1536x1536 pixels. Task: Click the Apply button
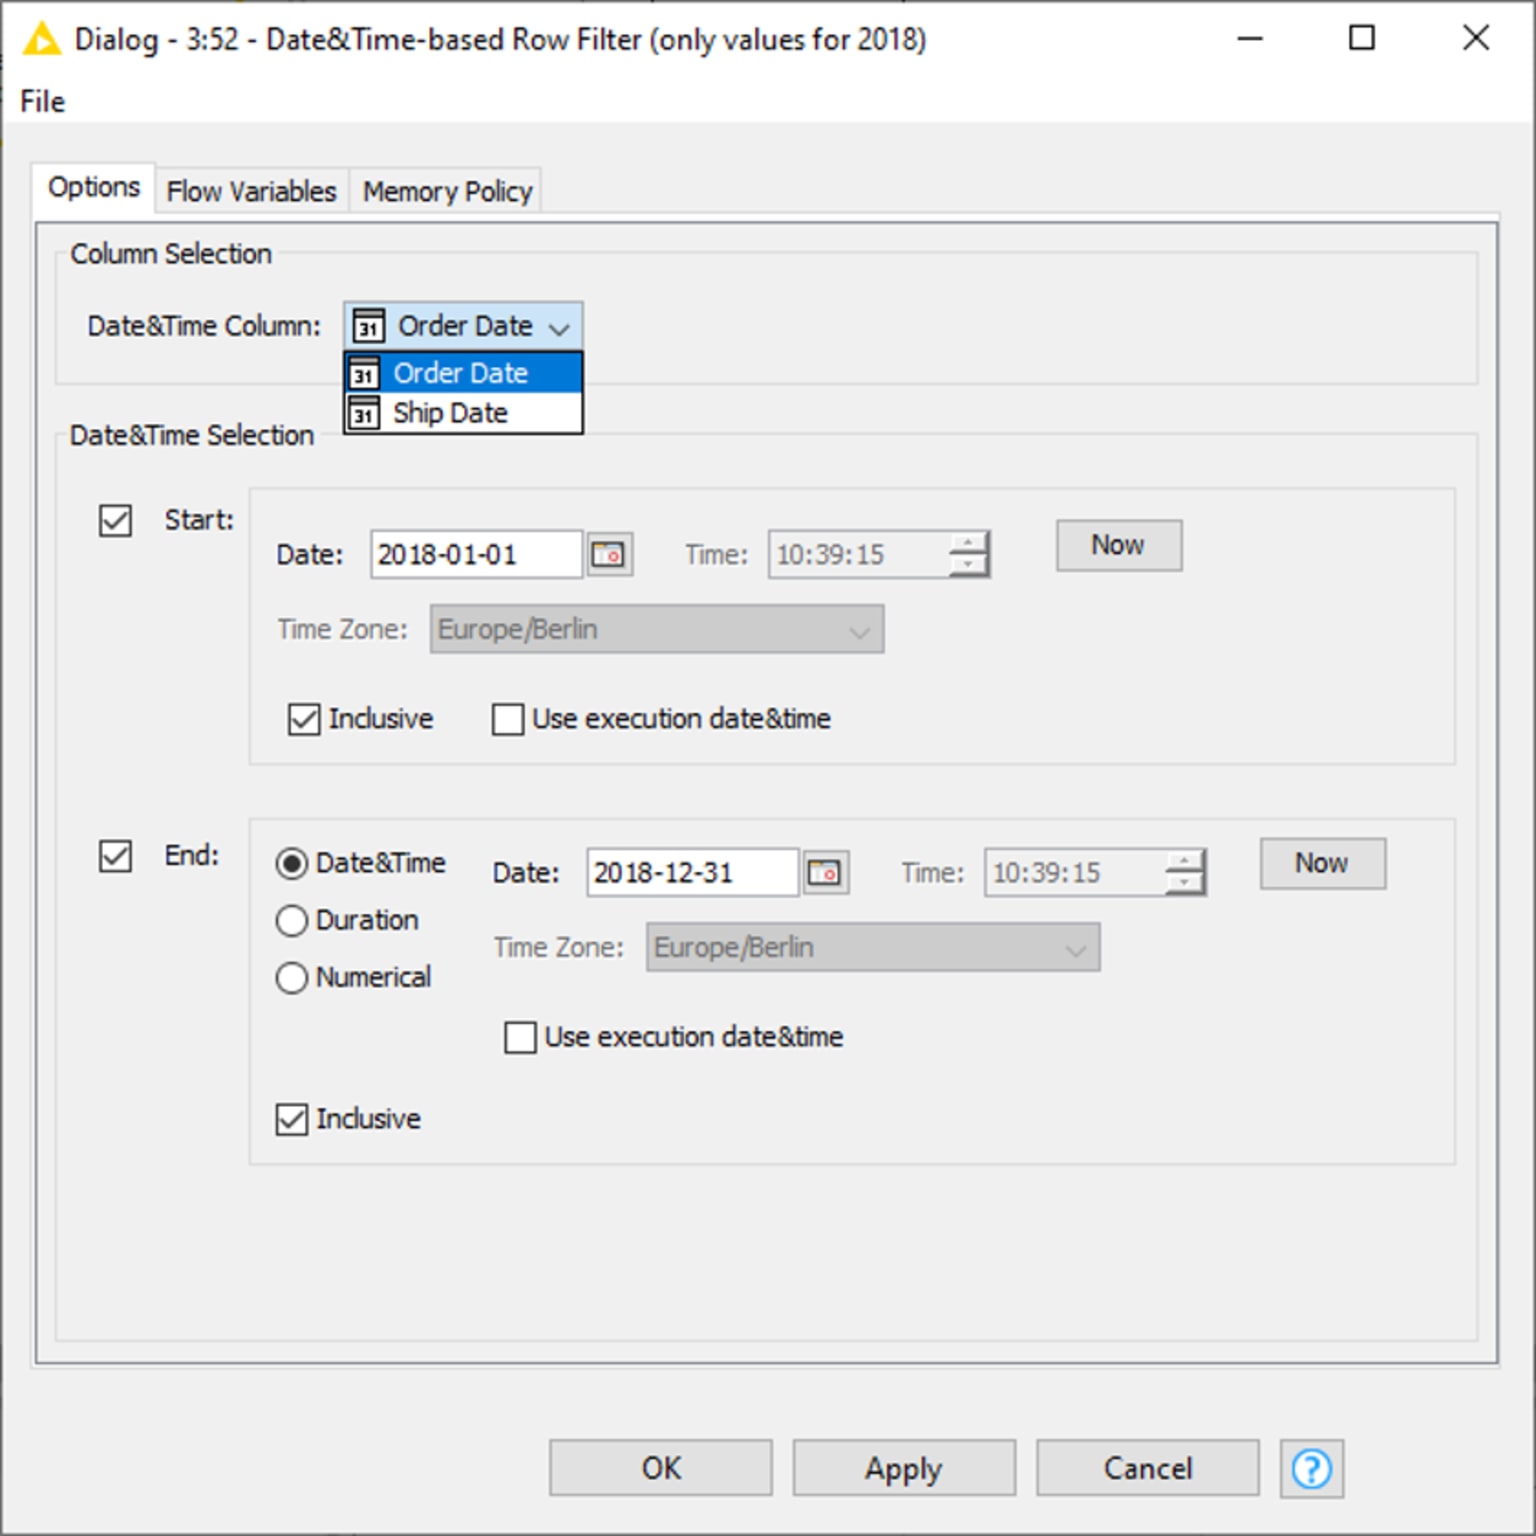pyautogui.click(x=904, y=1468)
